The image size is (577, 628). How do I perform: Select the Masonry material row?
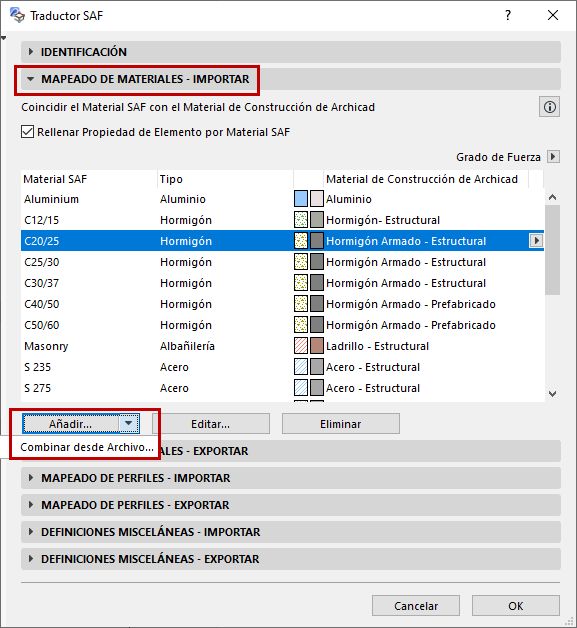tap(282, 346)
